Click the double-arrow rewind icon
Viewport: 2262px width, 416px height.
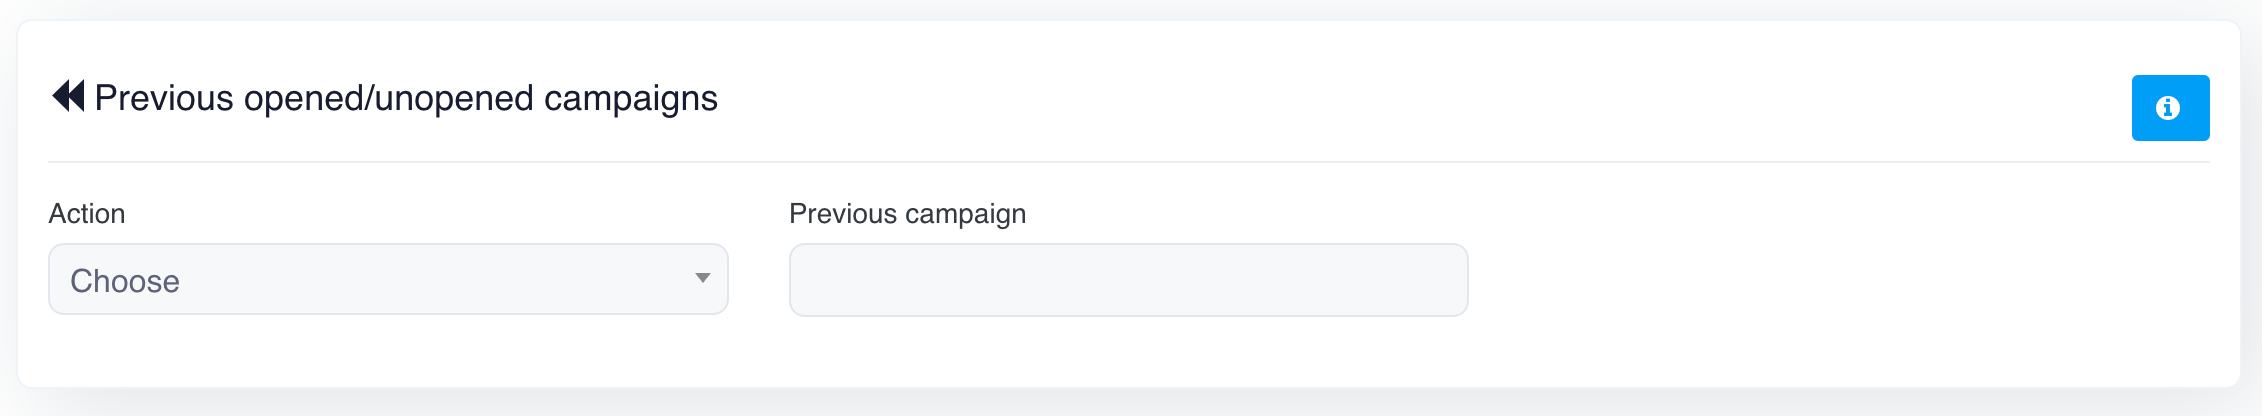[68, 96]
